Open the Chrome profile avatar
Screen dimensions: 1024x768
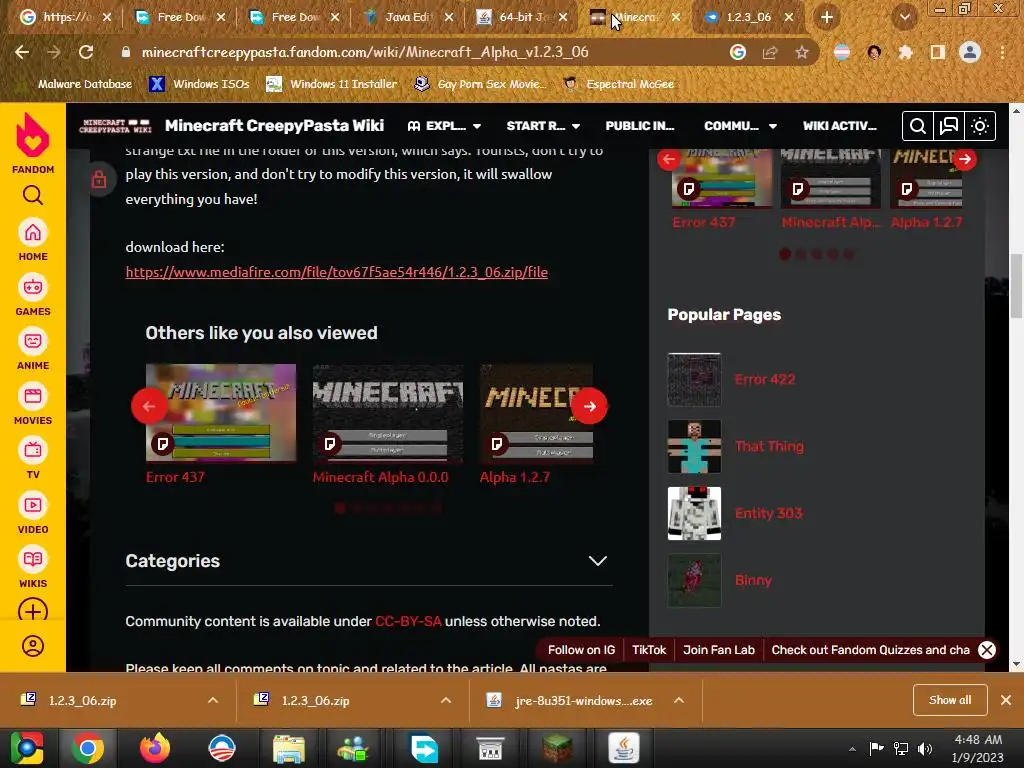(x=970, y=52)
